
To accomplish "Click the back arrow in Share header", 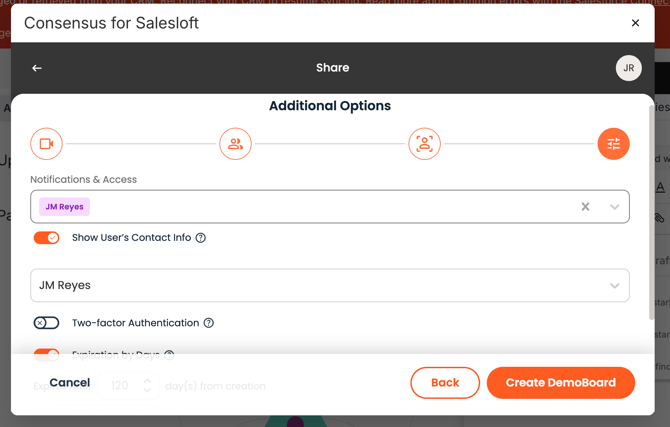I will point(37,68).
